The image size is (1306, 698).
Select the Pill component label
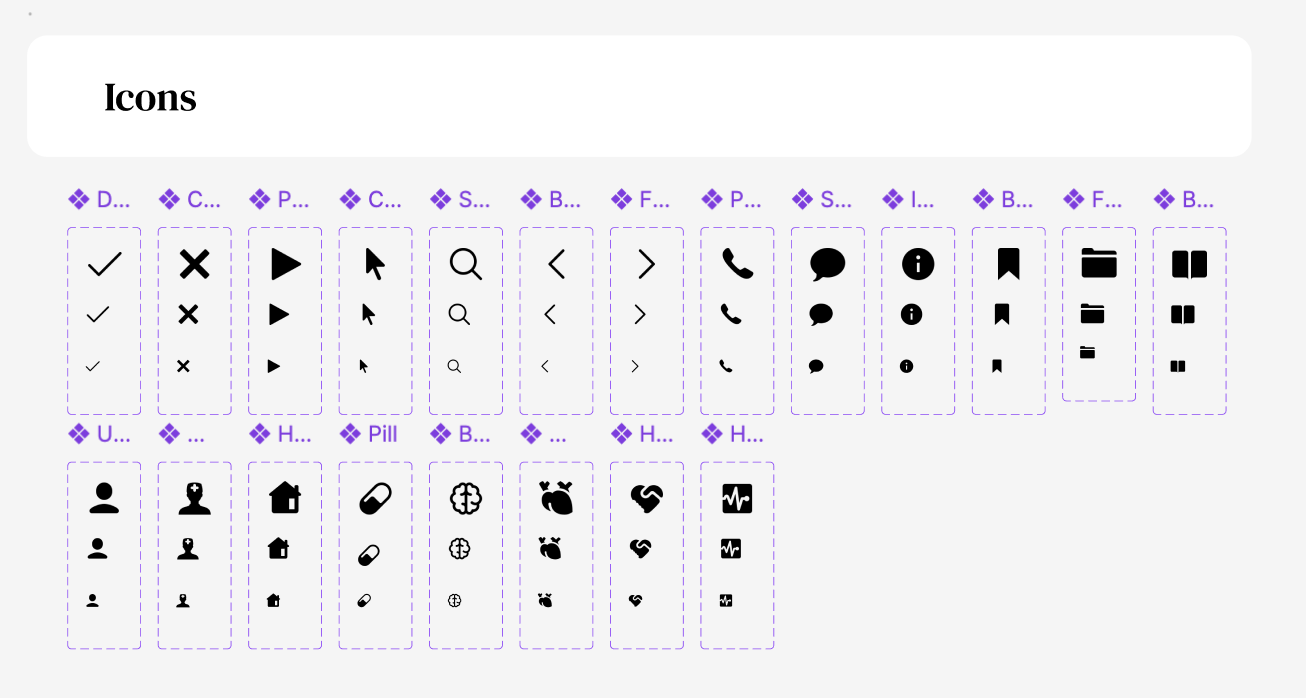pos(382,434)
